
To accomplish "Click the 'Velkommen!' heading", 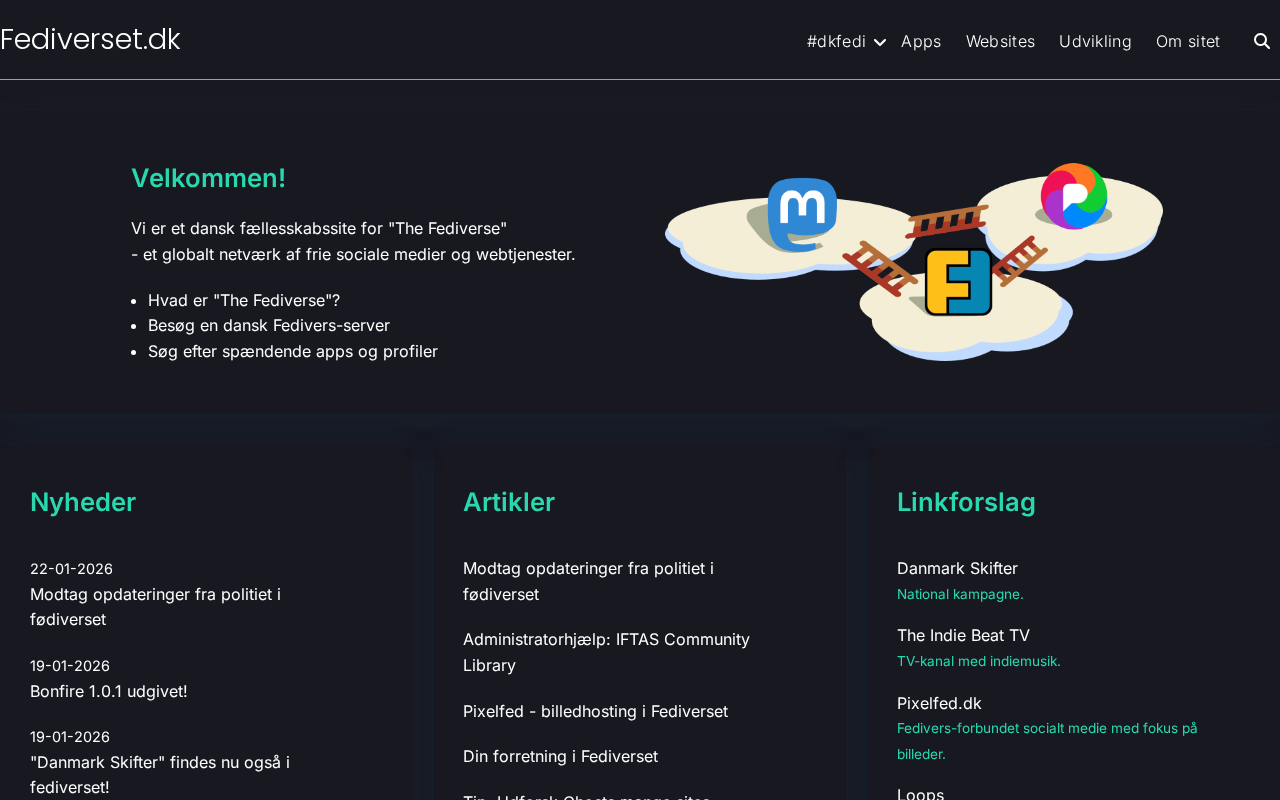I will coord(208,178).
